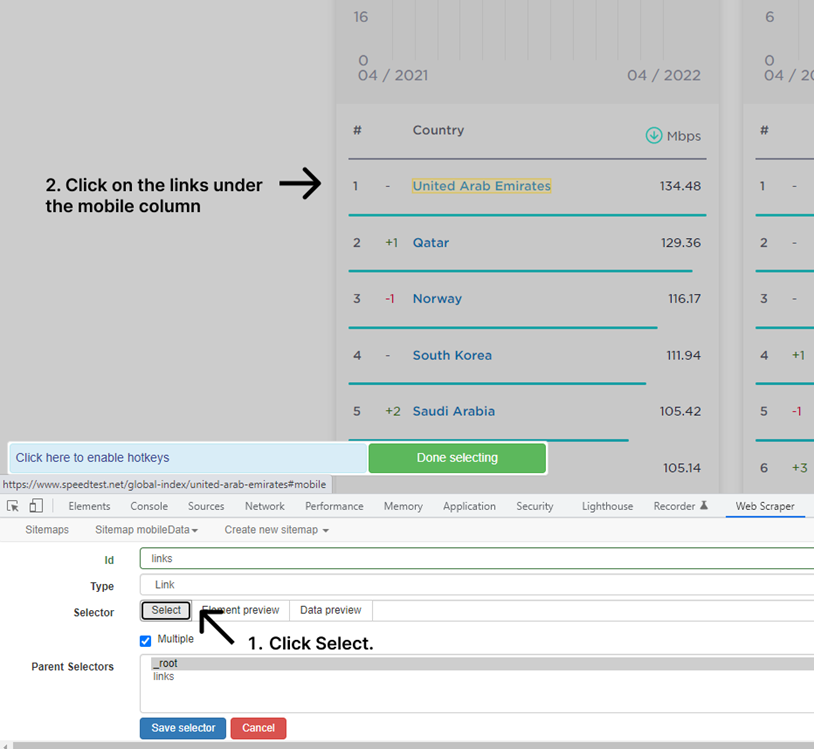Click the red Cancel button
Screen dimensions: 814x749
(258, 728)
